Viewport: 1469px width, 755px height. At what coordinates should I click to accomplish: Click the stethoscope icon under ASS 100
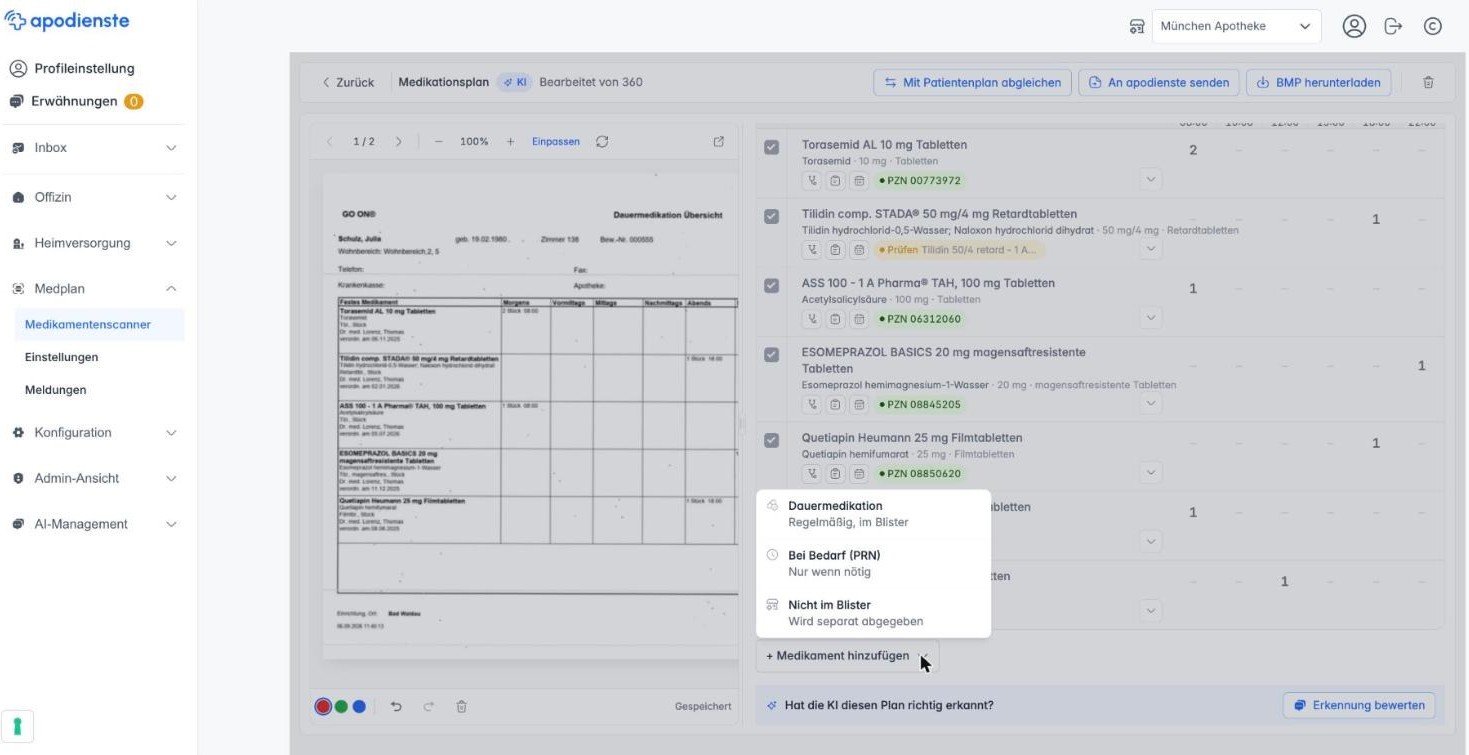coord(812,319)
